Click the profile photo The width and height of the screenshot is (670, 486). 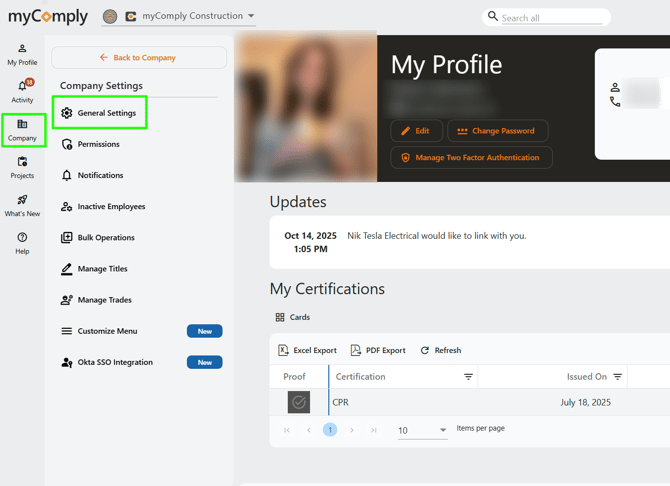click(306, 106)
